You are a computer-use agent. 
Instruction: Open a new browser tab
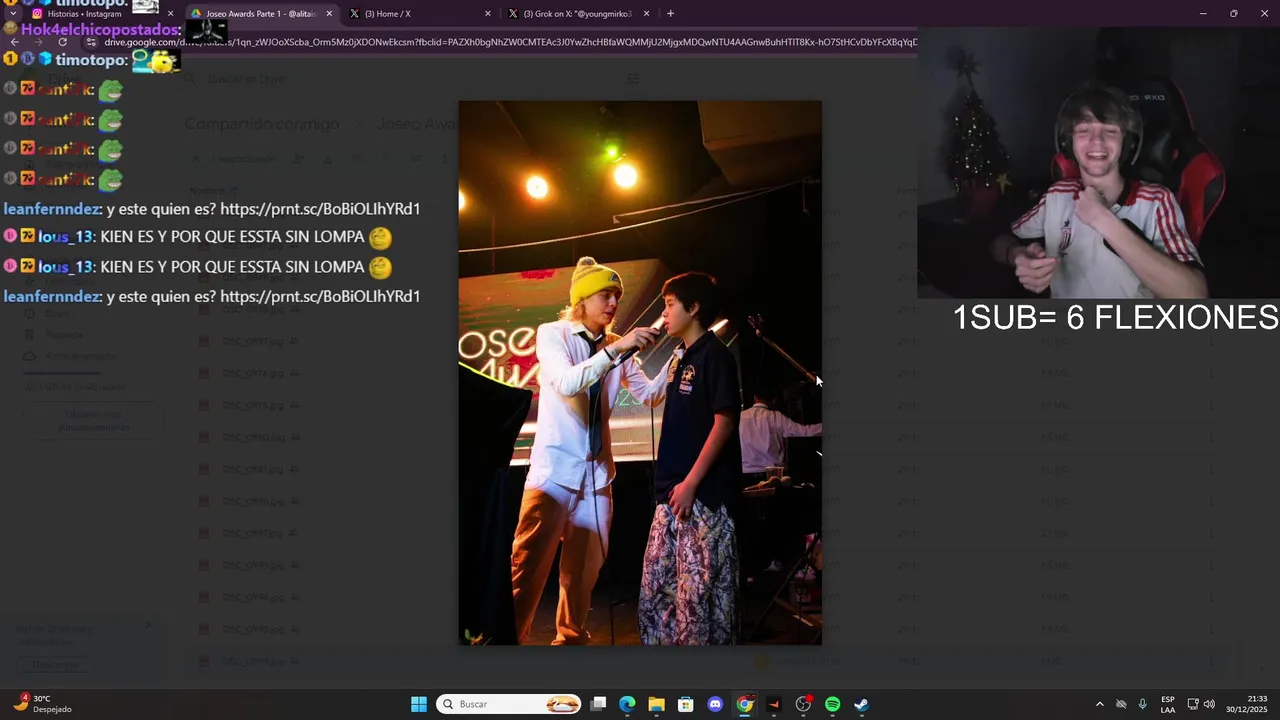[670, 14]
